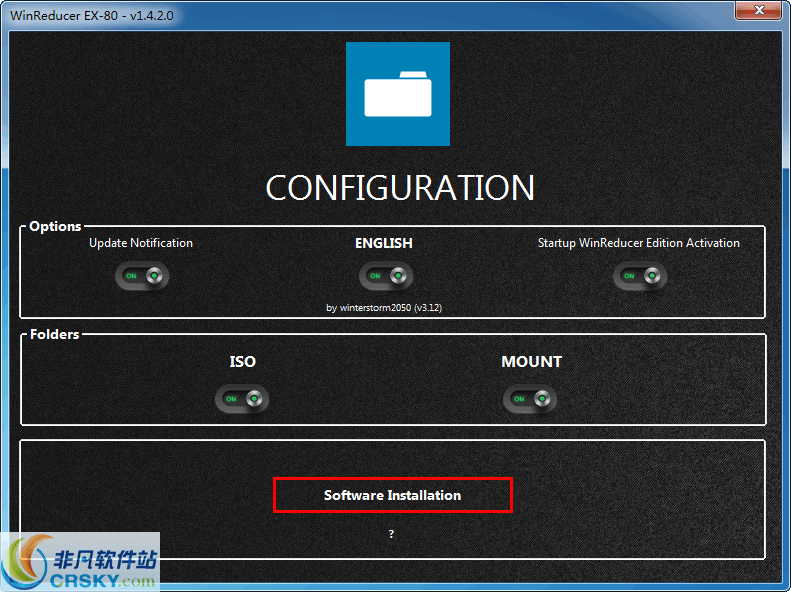791x592 pixels.
Task: Toggle the ISO folder switch
Action: pyautogui.click(x=242, y=399)
